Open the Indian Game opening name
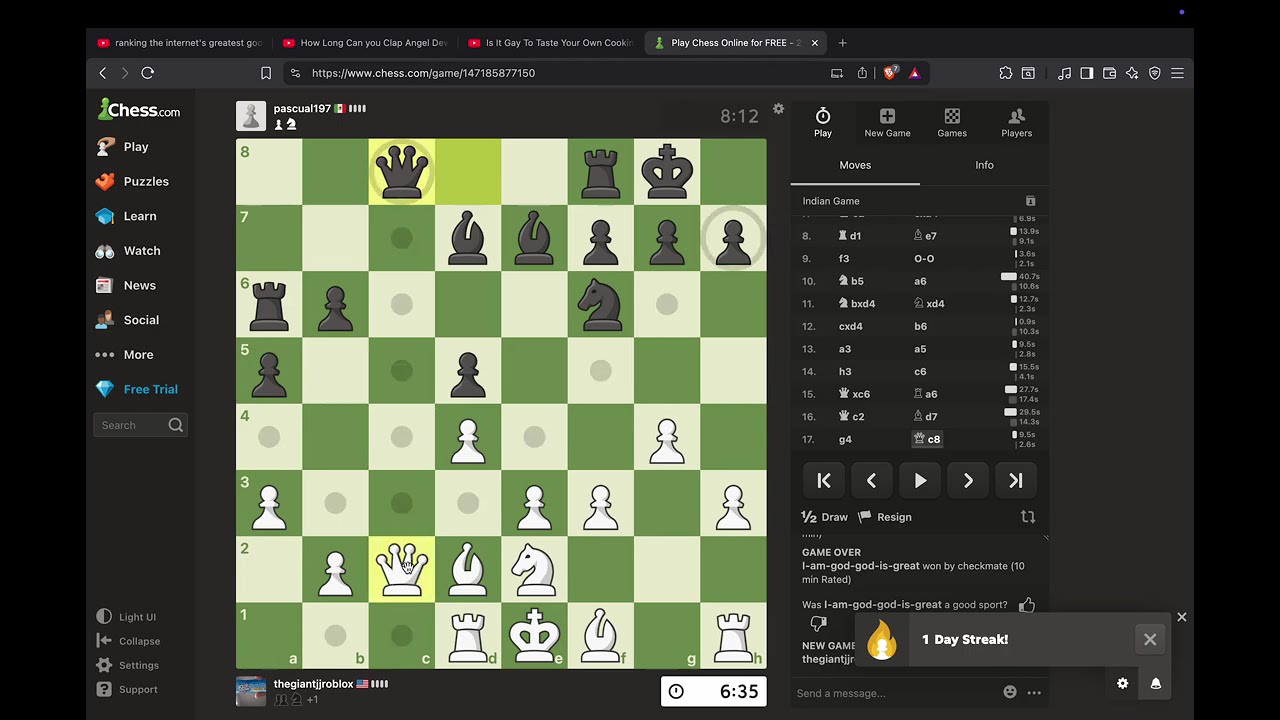 coord(831,201)
